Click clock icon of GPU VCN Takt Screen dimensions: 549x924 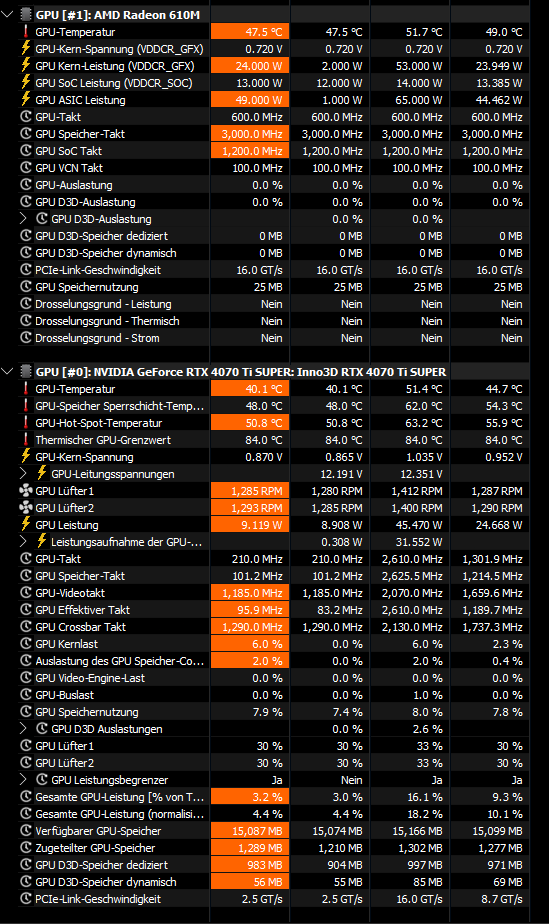click(25, 168)
